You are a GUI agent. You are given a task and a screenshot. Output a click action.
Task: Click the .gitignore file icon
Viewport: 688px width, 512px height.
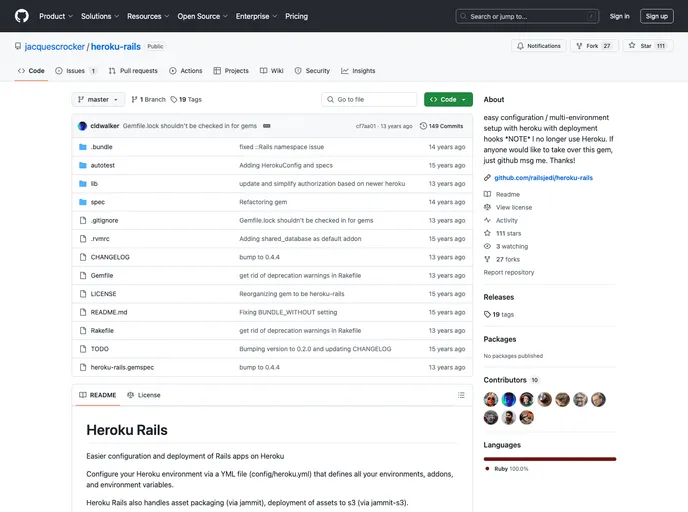(82, 220)
